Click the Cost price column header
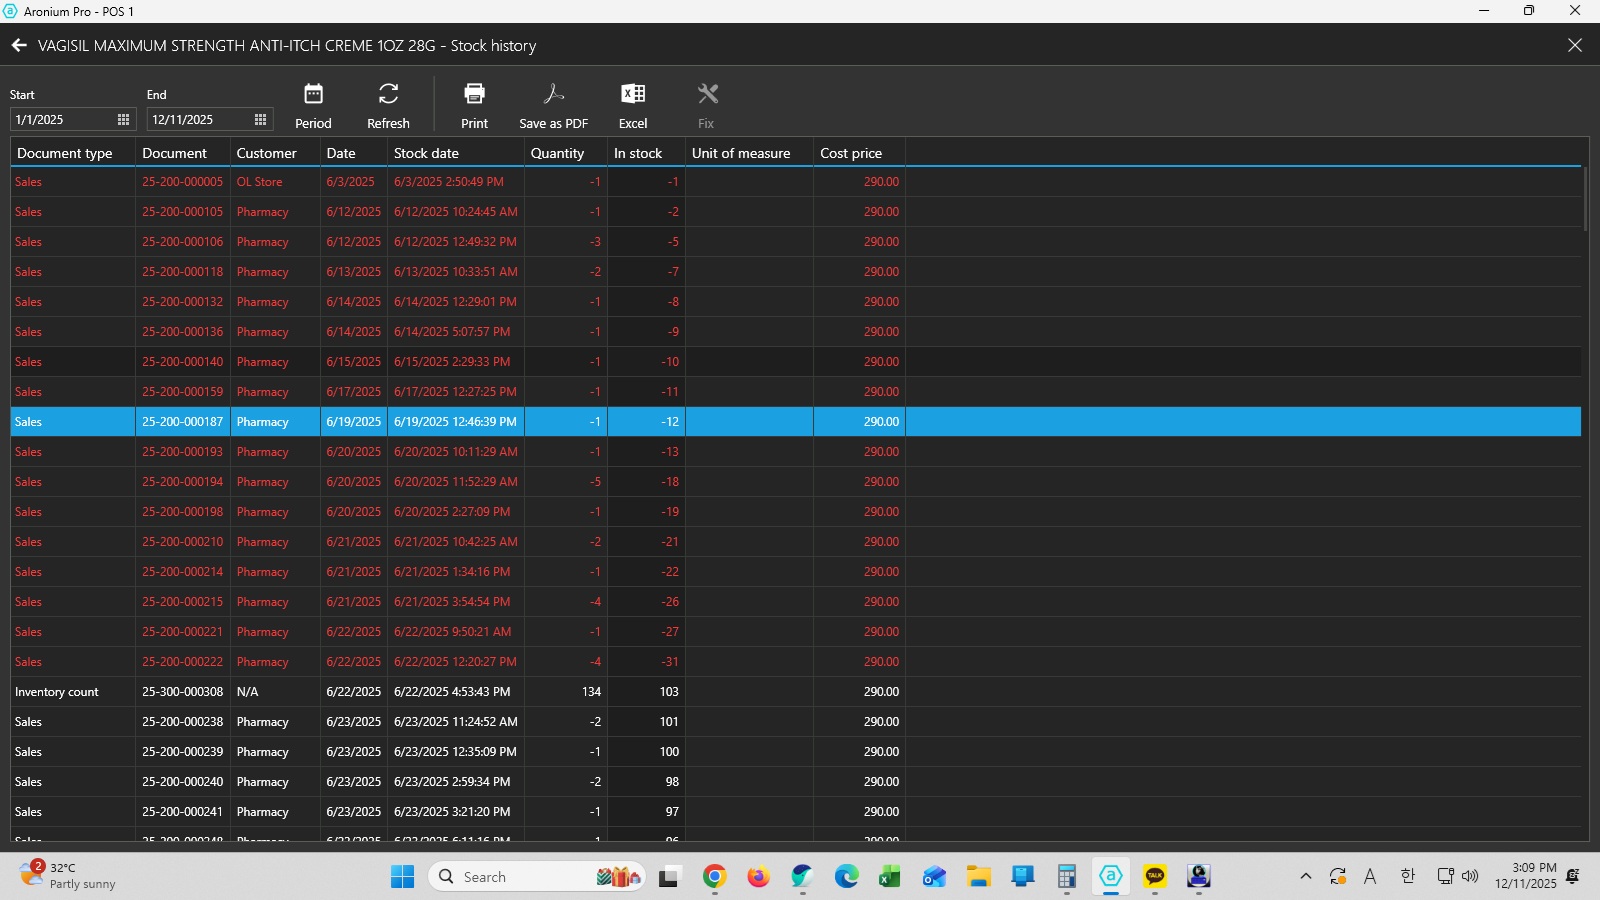 pos(851,153)
